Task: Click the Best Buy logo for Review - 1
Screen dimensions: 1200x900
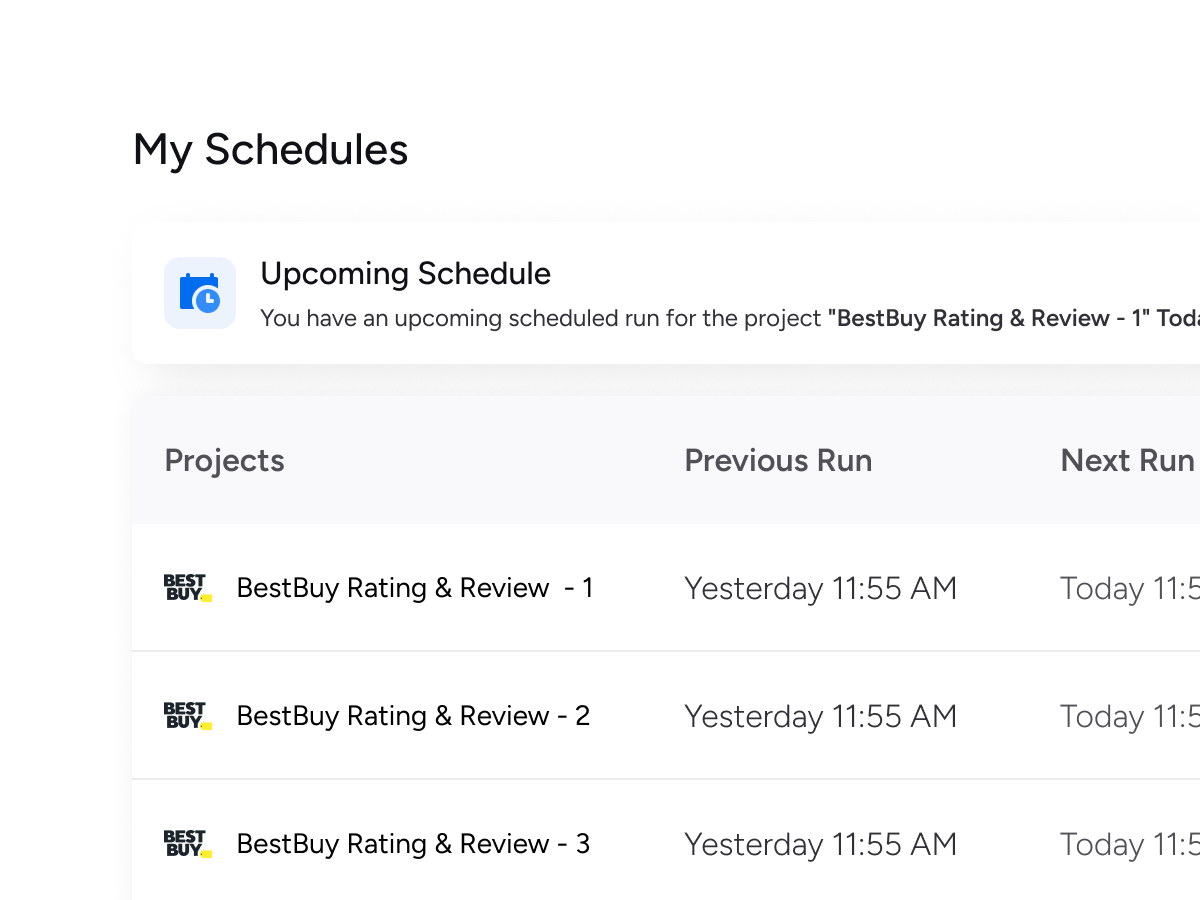Action: (x=187, y=588)
